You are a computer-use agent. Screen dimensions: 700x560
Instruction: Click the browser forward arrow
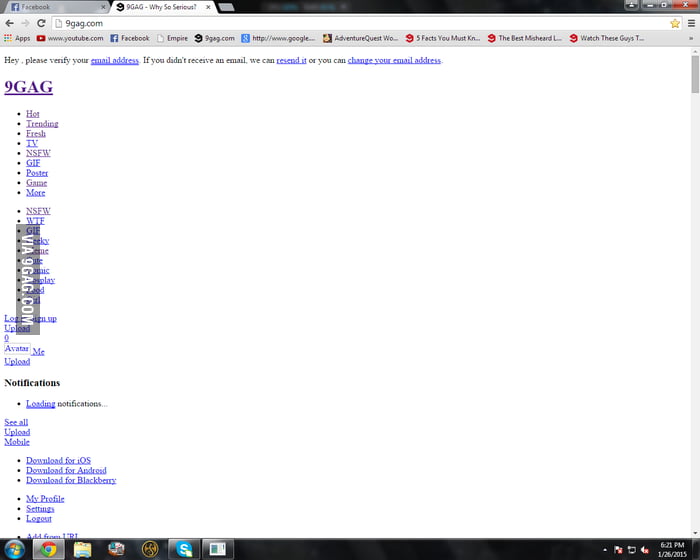coord(25,23)
